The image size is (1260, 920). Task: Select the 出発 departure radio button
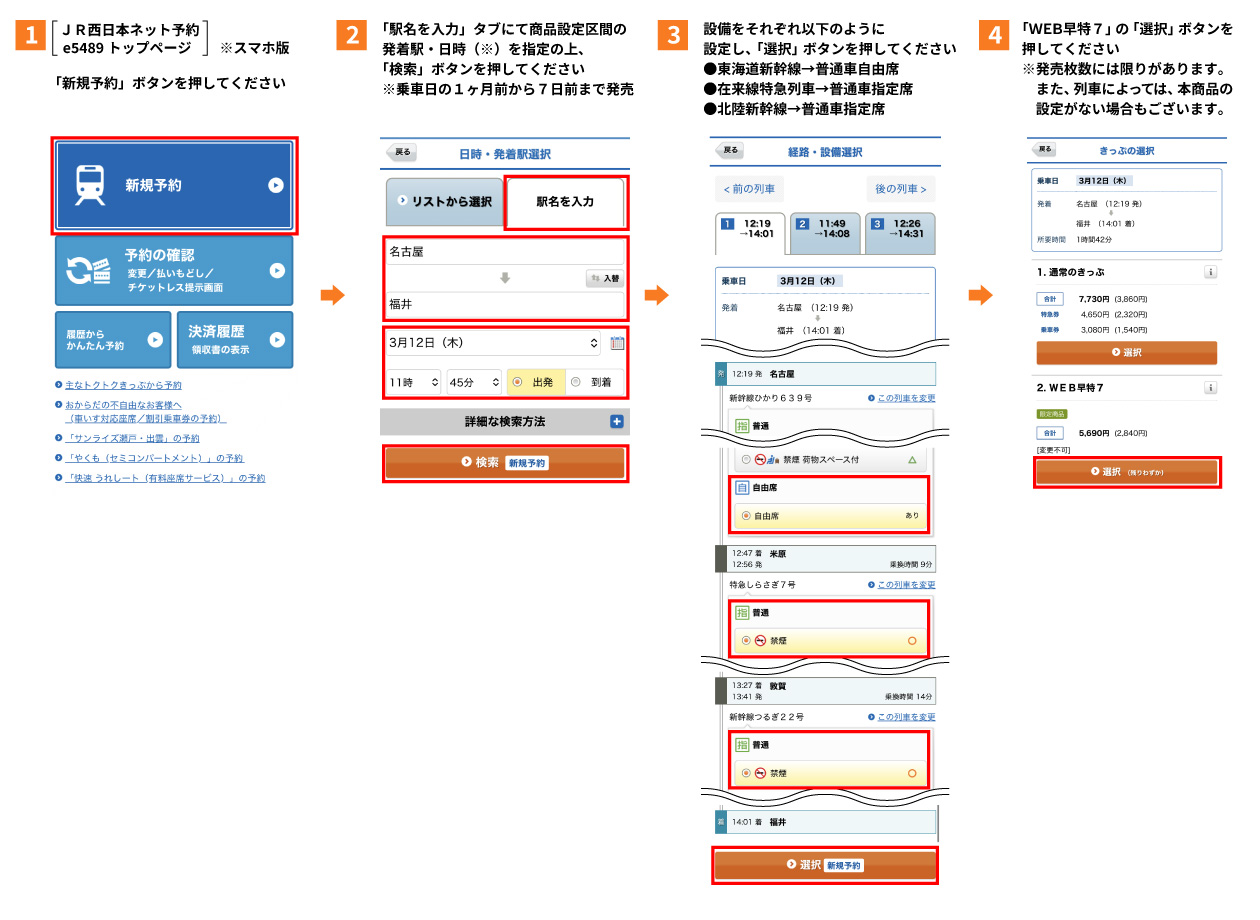tap(519, 382)
